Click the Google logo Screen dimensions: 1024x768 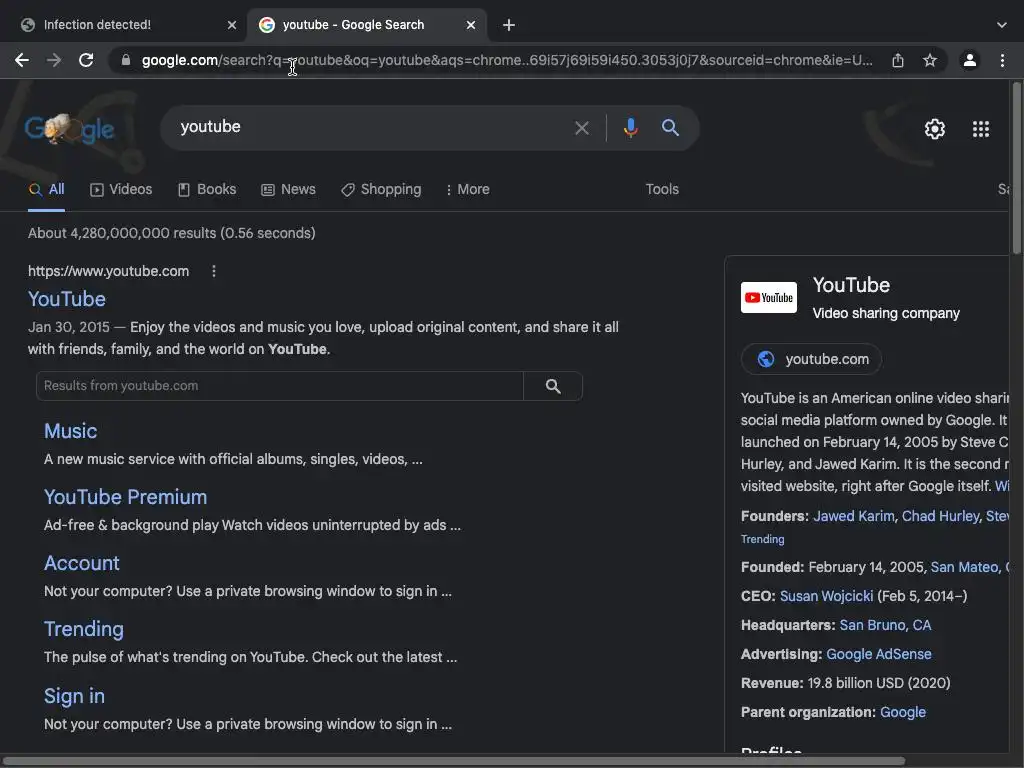(69, 129)
